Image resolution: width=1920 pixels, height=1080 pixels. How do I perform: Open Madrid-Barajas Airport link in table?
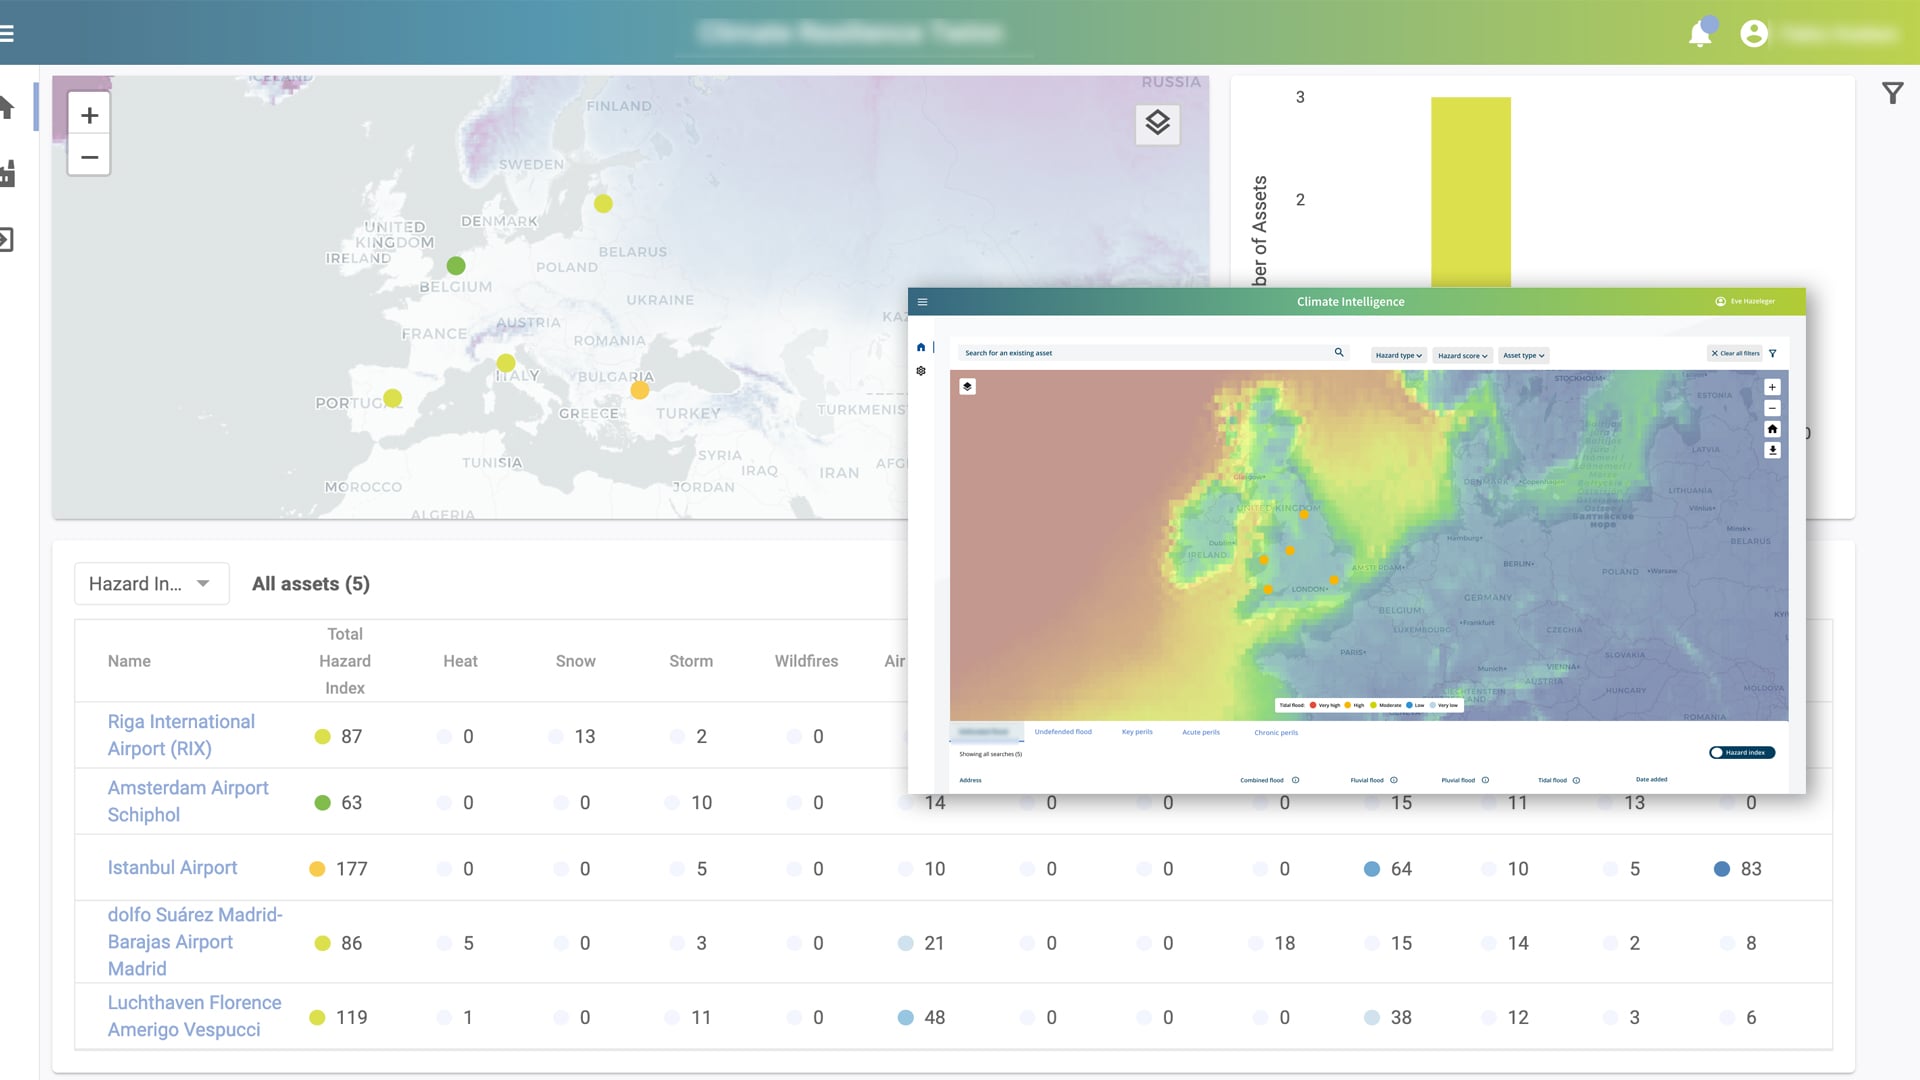click(195, 942)
